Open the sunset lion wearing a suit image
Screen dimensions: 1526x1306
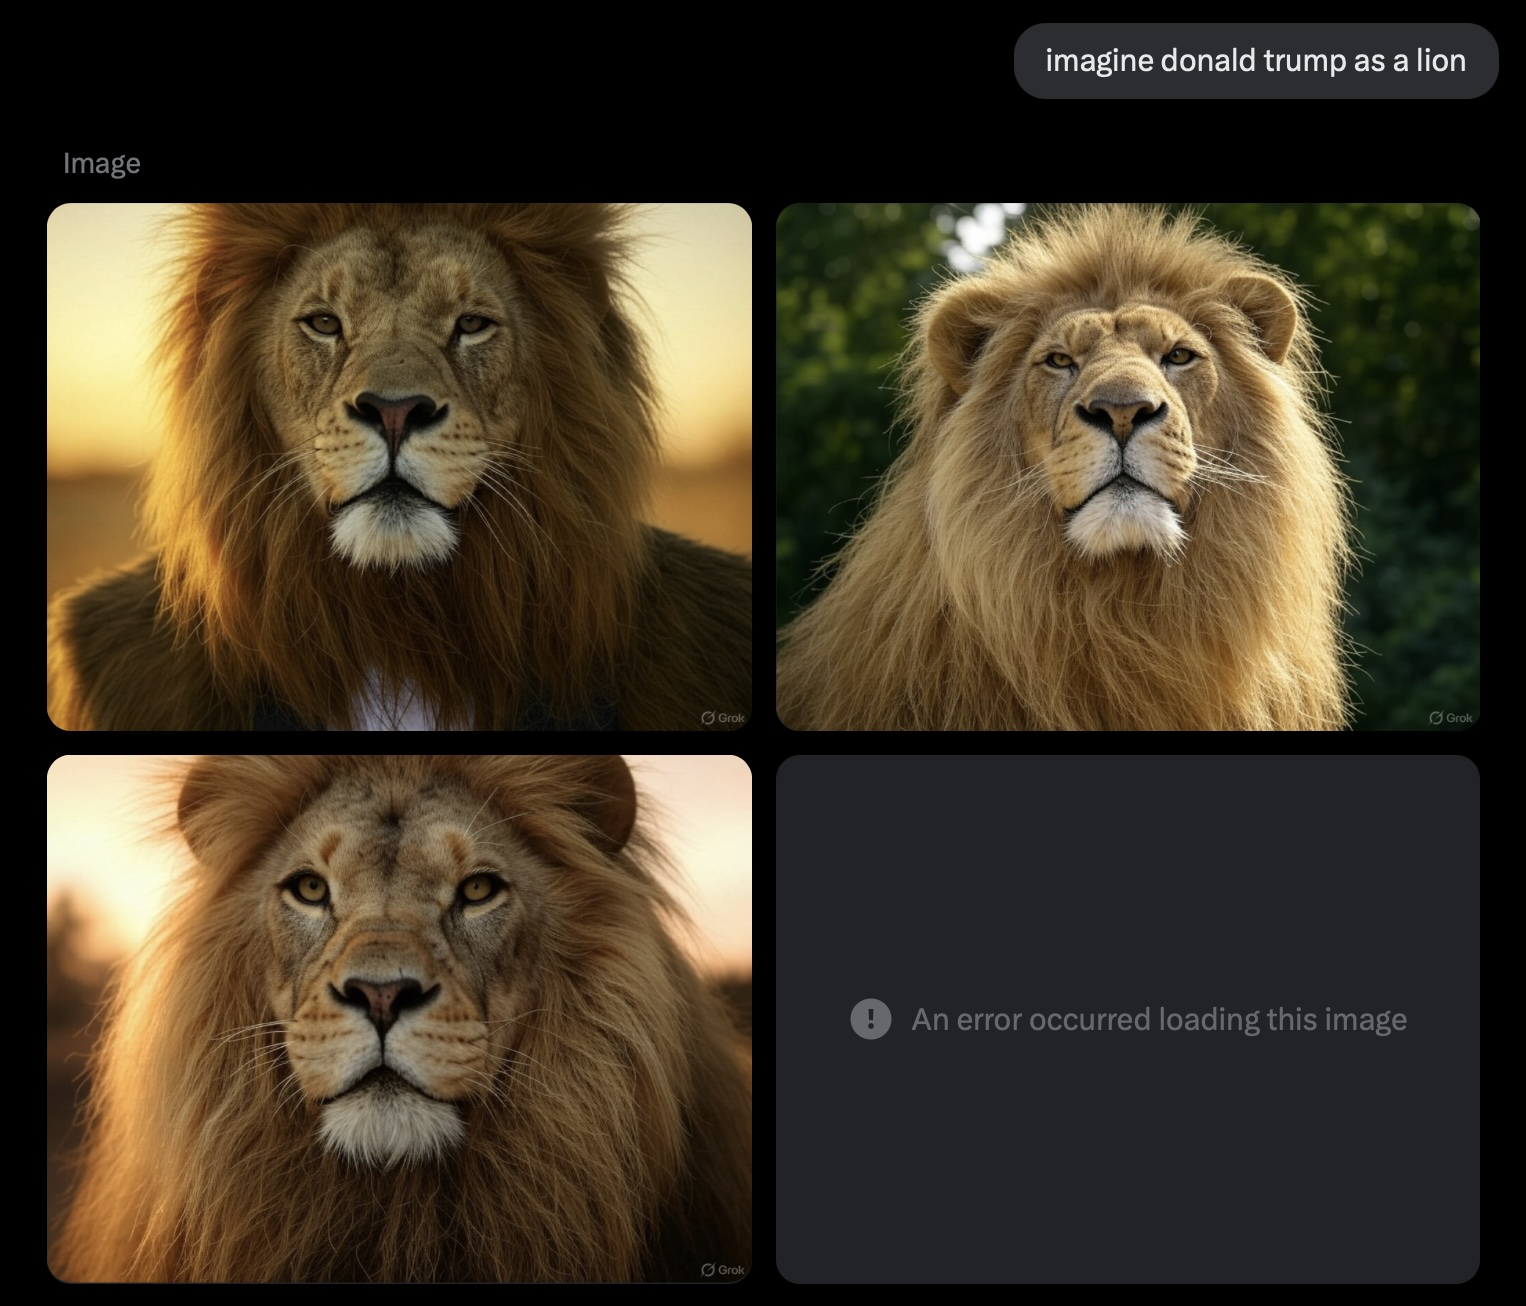pyautogui.click(x=399, y=467)
